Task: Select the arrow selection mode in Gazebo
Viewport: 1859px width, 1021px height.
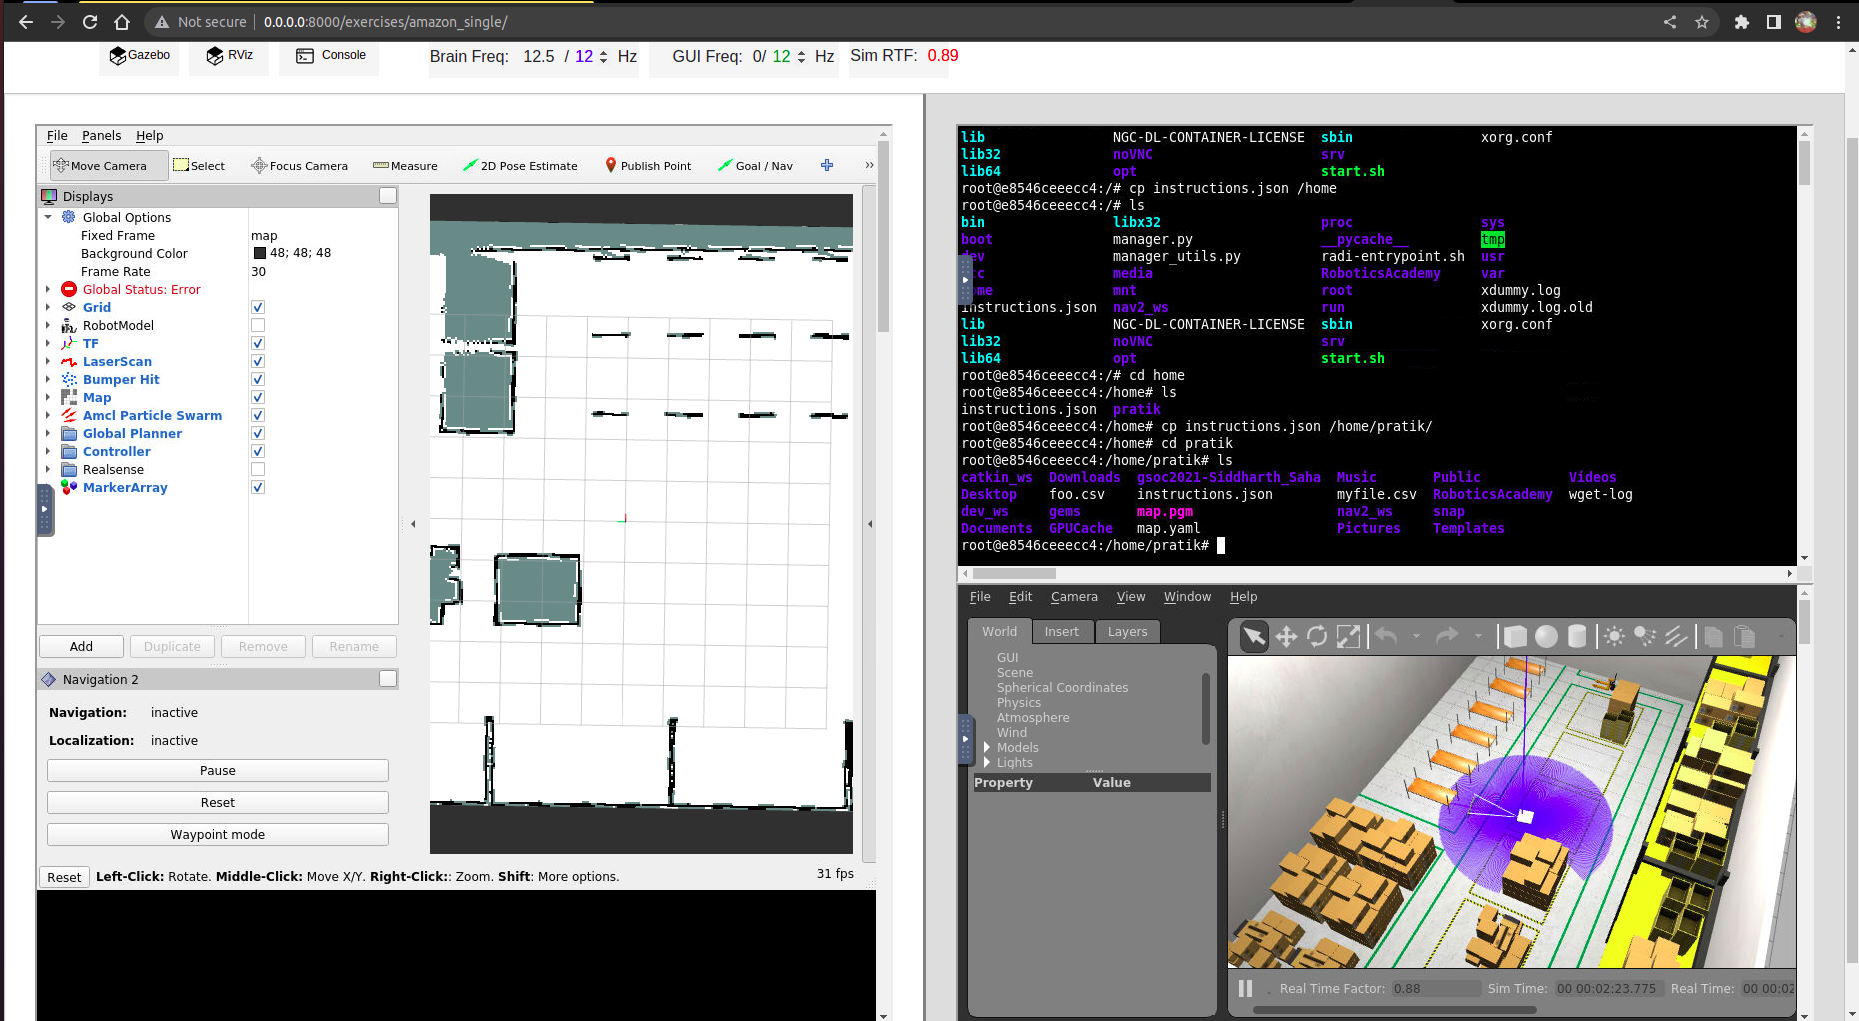Action: point(1254,636)
